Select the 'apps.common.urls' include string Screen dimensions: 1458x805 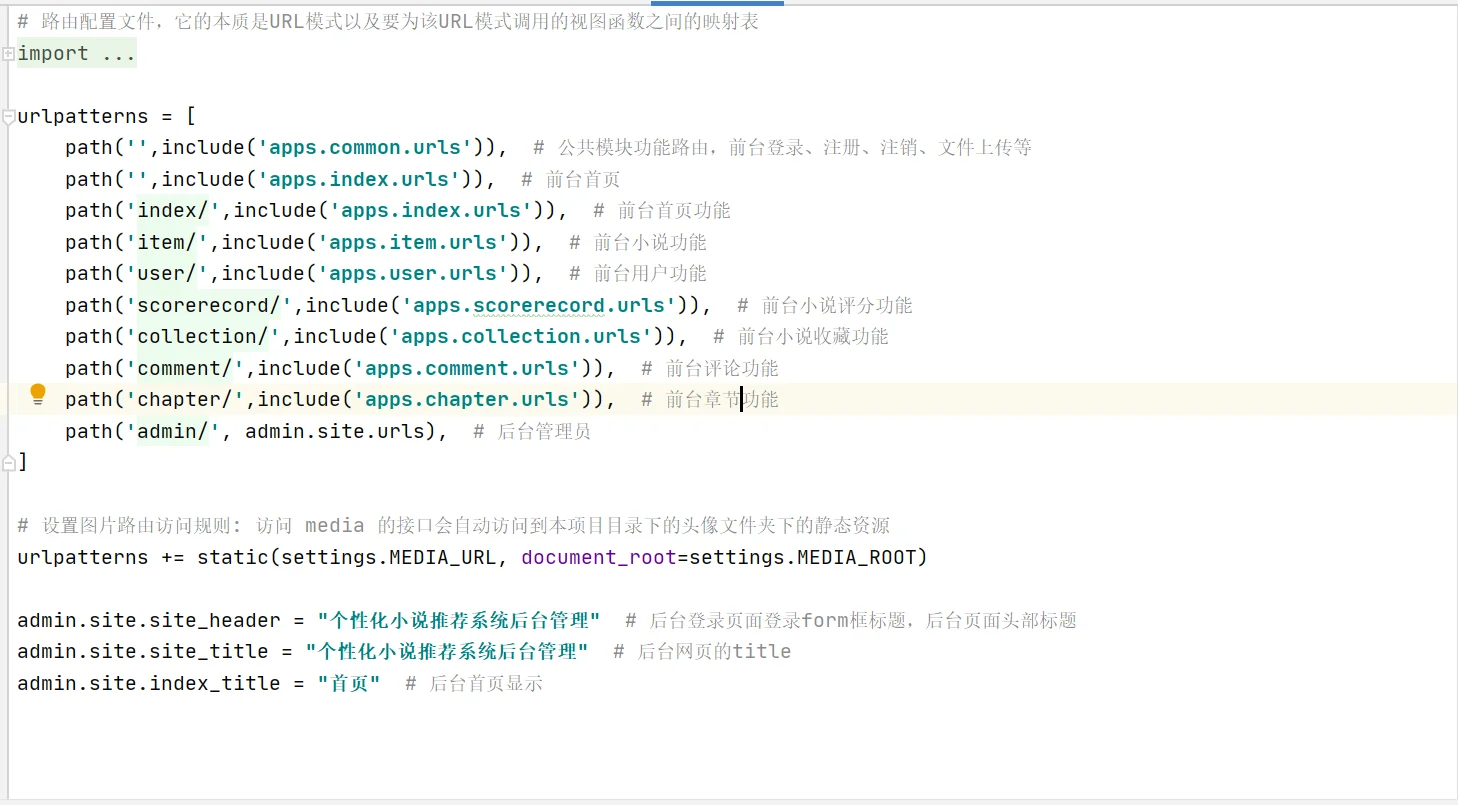click(x=364, y=147)
